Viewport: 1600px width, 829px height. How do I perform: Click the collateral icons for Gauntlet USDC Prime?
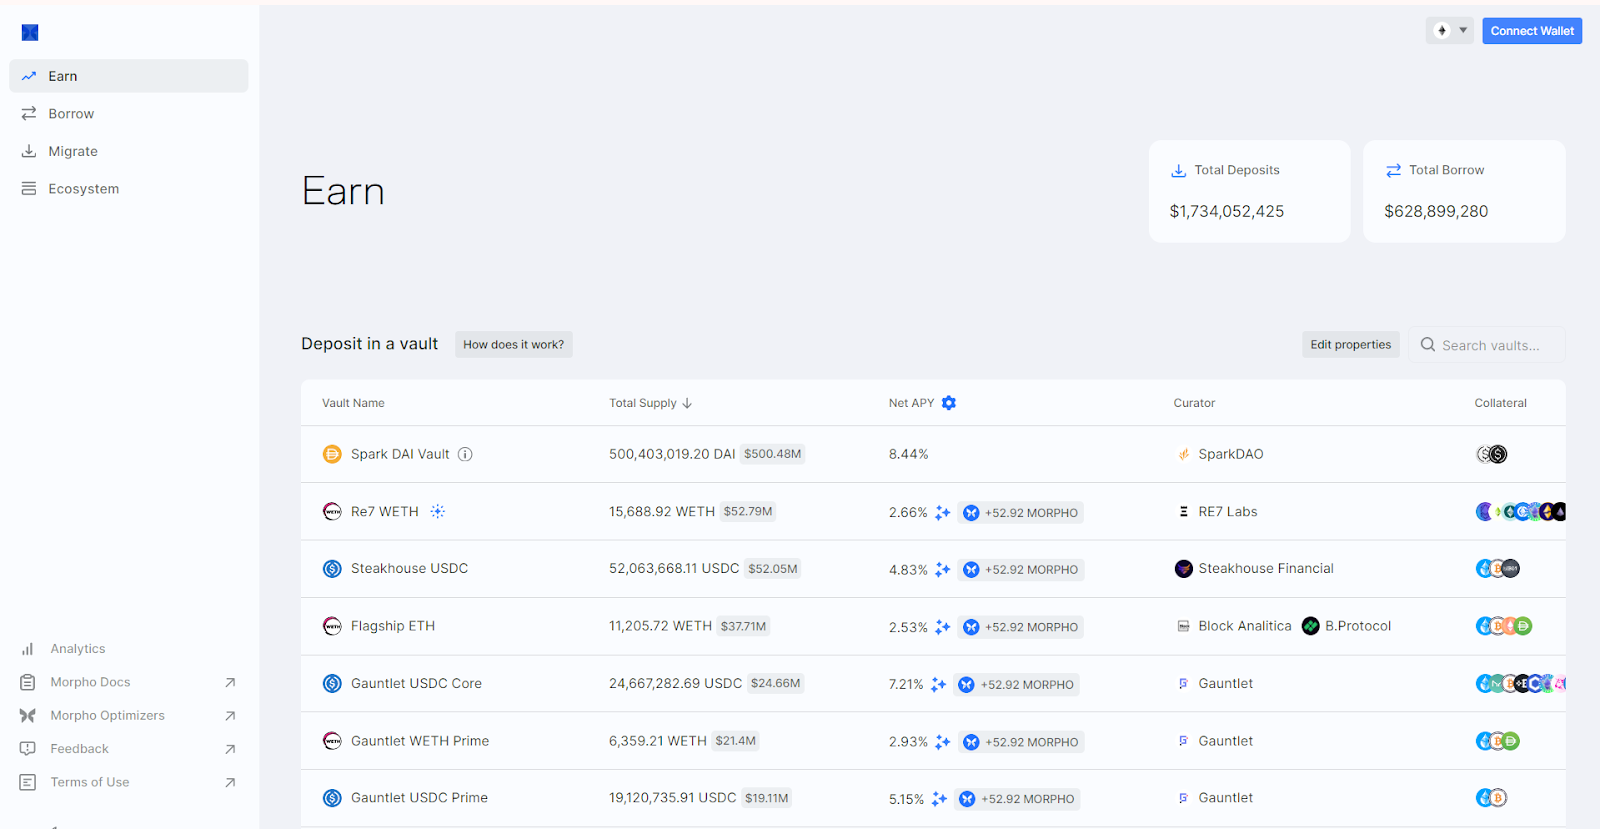tap(1491, 798)
